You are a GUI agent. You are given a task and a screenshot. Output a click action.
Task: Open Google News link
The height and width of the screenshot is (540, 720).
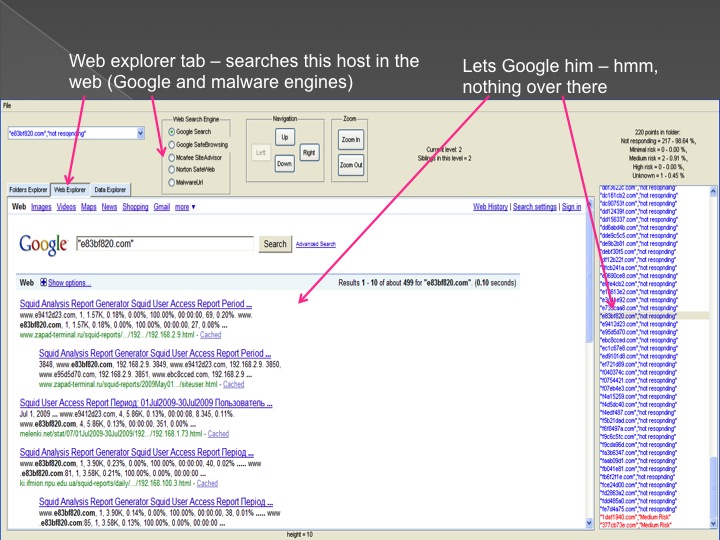point(109,207)
